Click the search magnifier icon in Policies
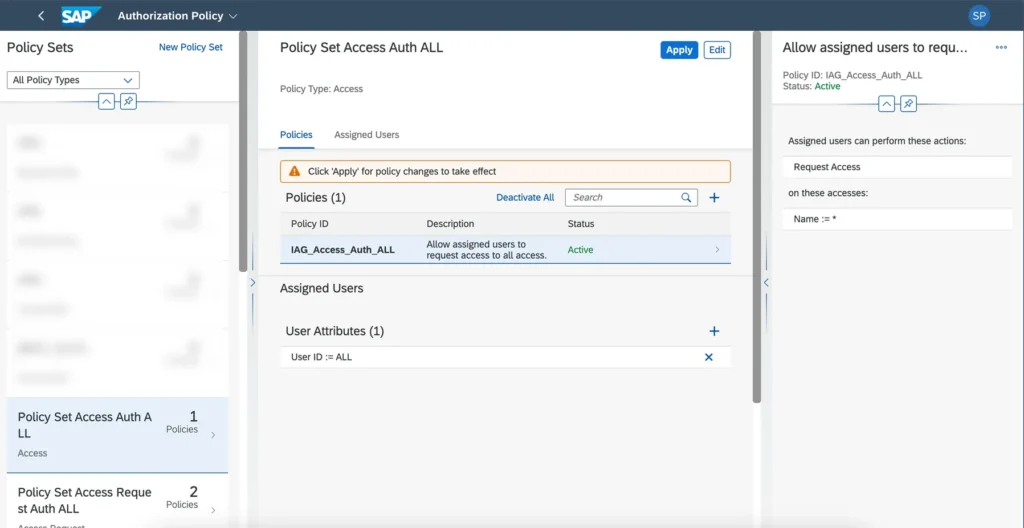 coord(687,198)
